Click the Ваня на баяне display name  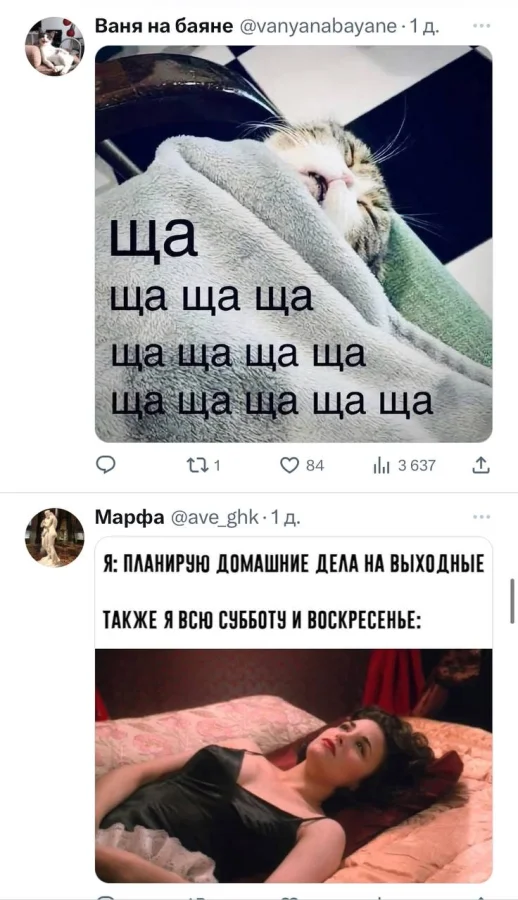pyautogui.click(x=164, y=26)
